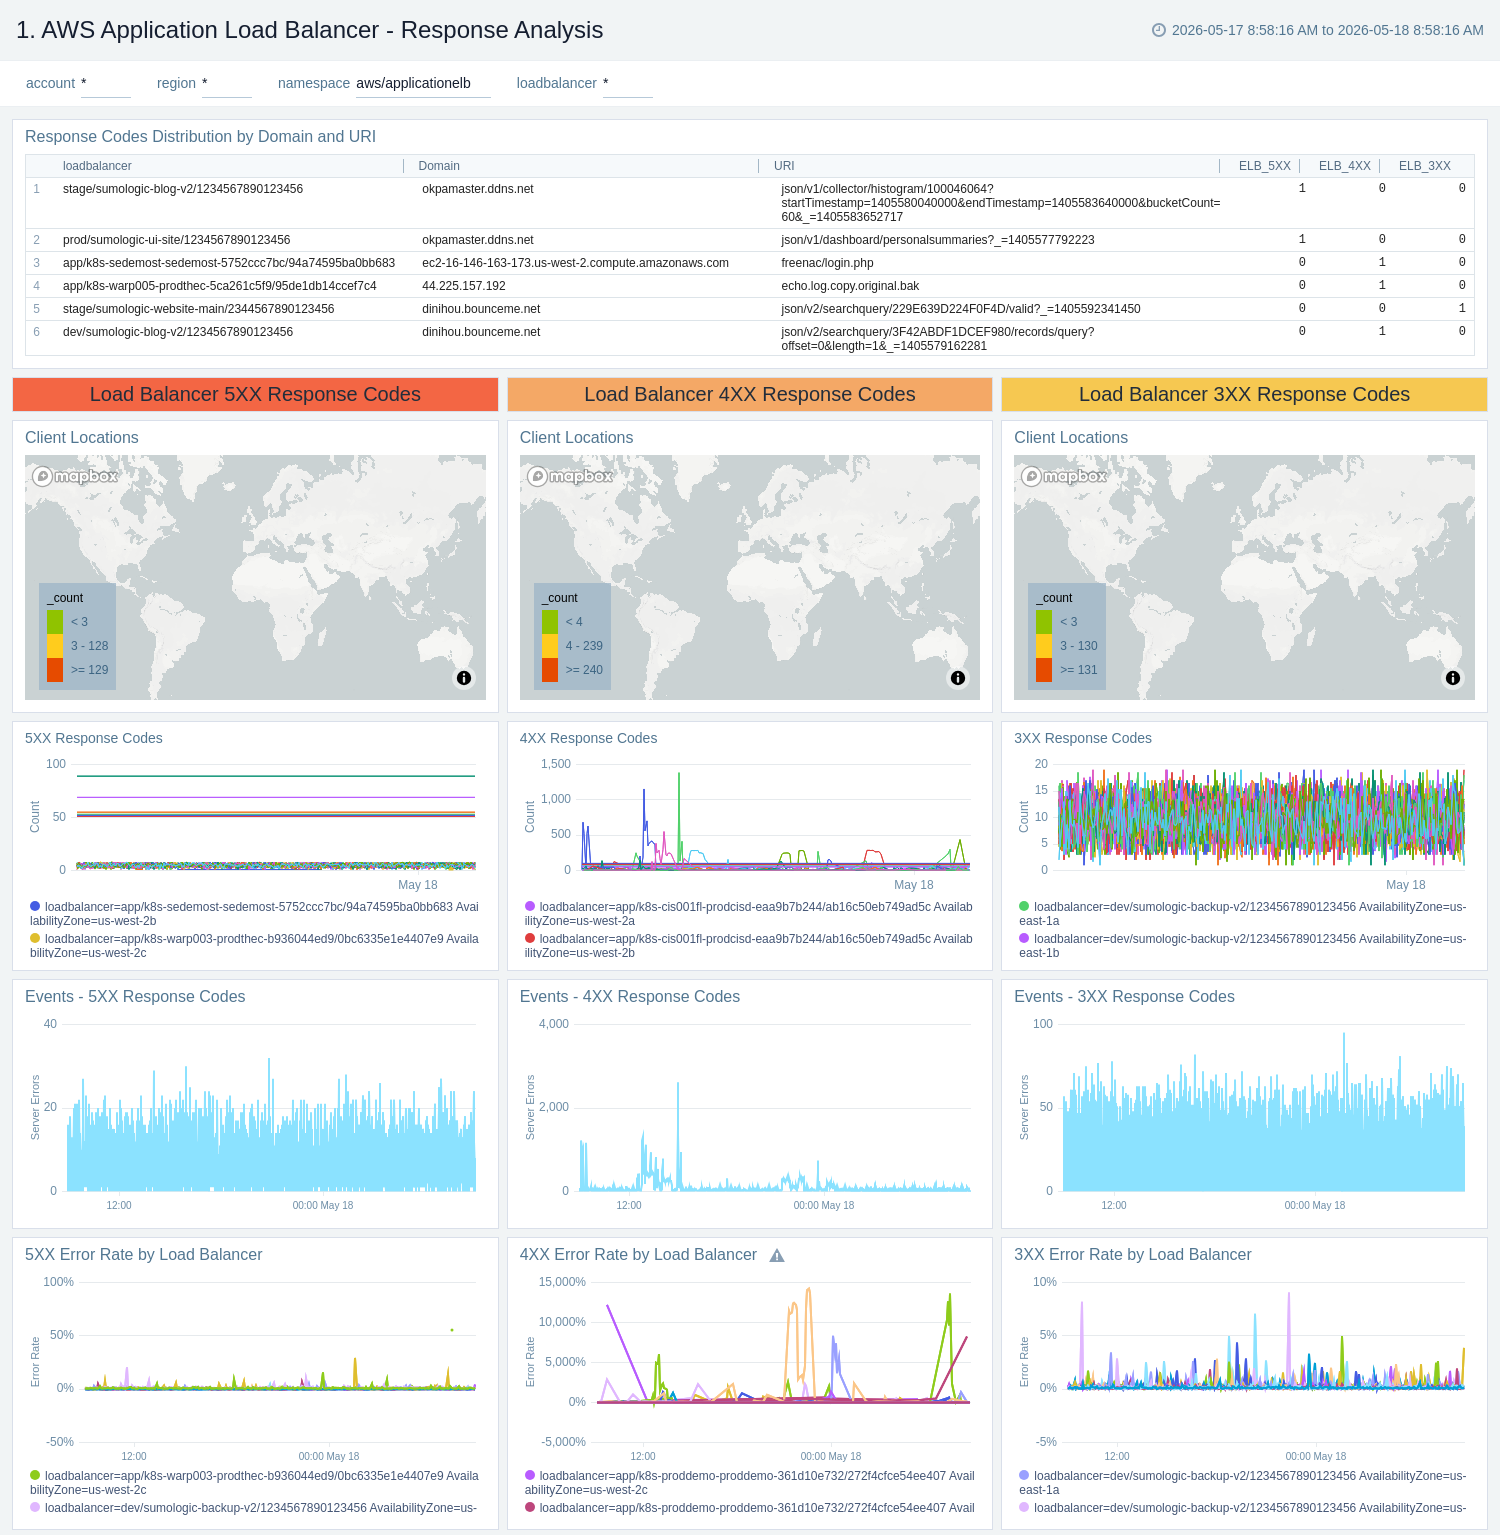This screenshot has height=1535, width=1500.
Task: Toggle sumologic-backup us-east-1a series in 3XX Response Codes legend
Action: [x=1243, y=914]
